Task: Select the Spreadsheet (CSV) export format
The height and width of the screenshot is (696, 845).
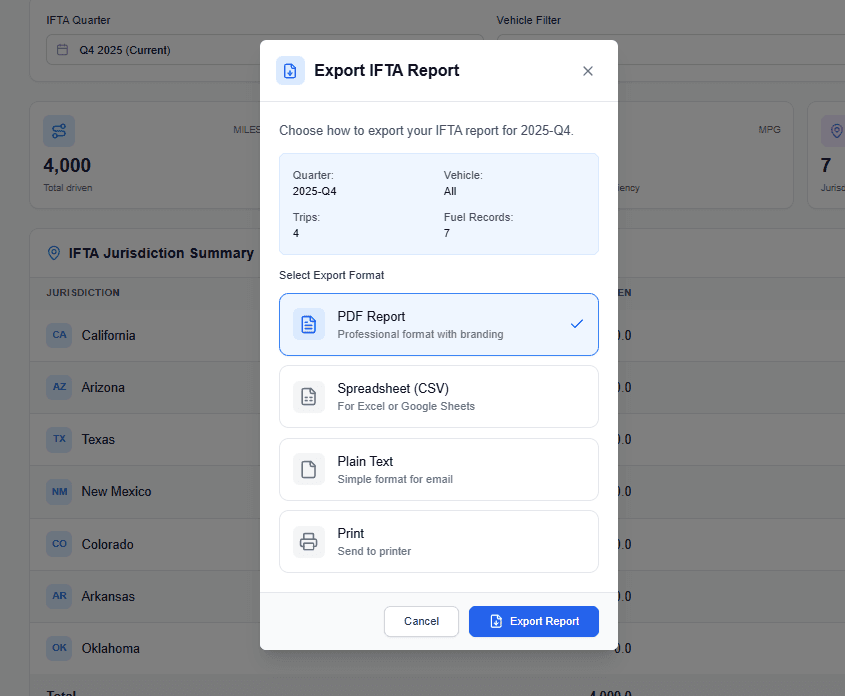Action: coord(438,396)
